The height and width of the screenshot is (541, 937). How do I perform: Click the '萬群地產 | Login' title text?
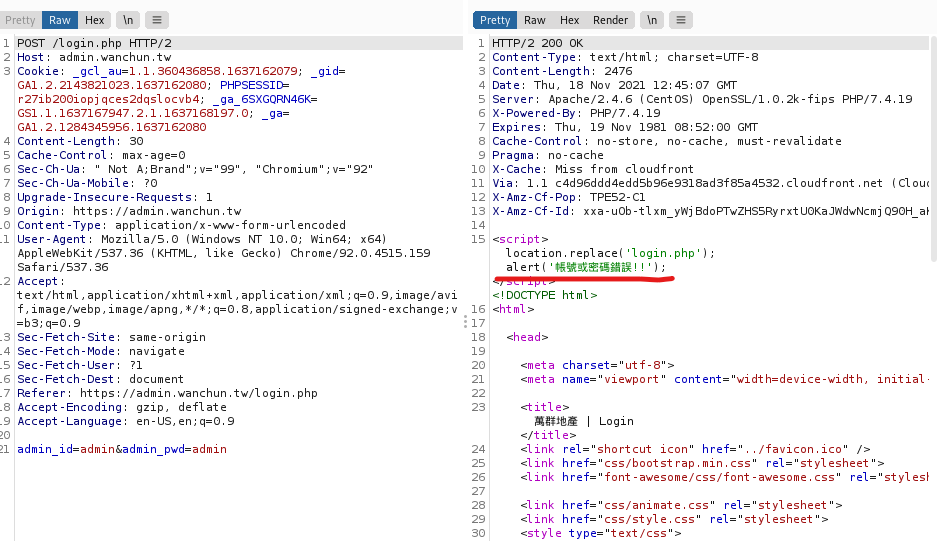point(584,421)
